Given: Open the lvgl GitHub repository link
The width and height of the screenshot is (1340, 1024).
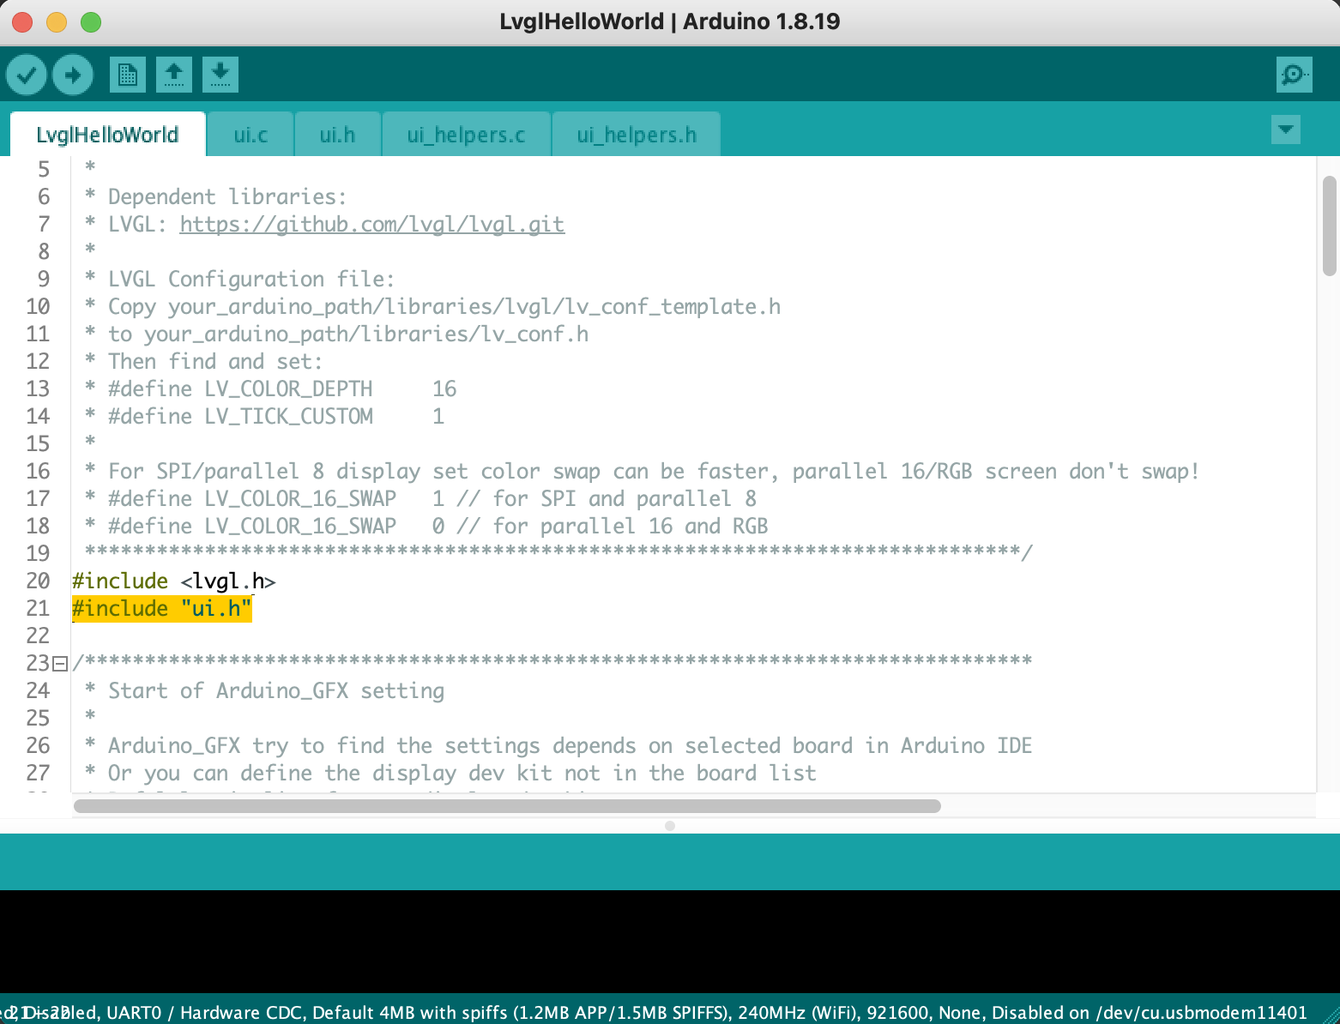Looking at the screenshot, I should pos(372,225).
